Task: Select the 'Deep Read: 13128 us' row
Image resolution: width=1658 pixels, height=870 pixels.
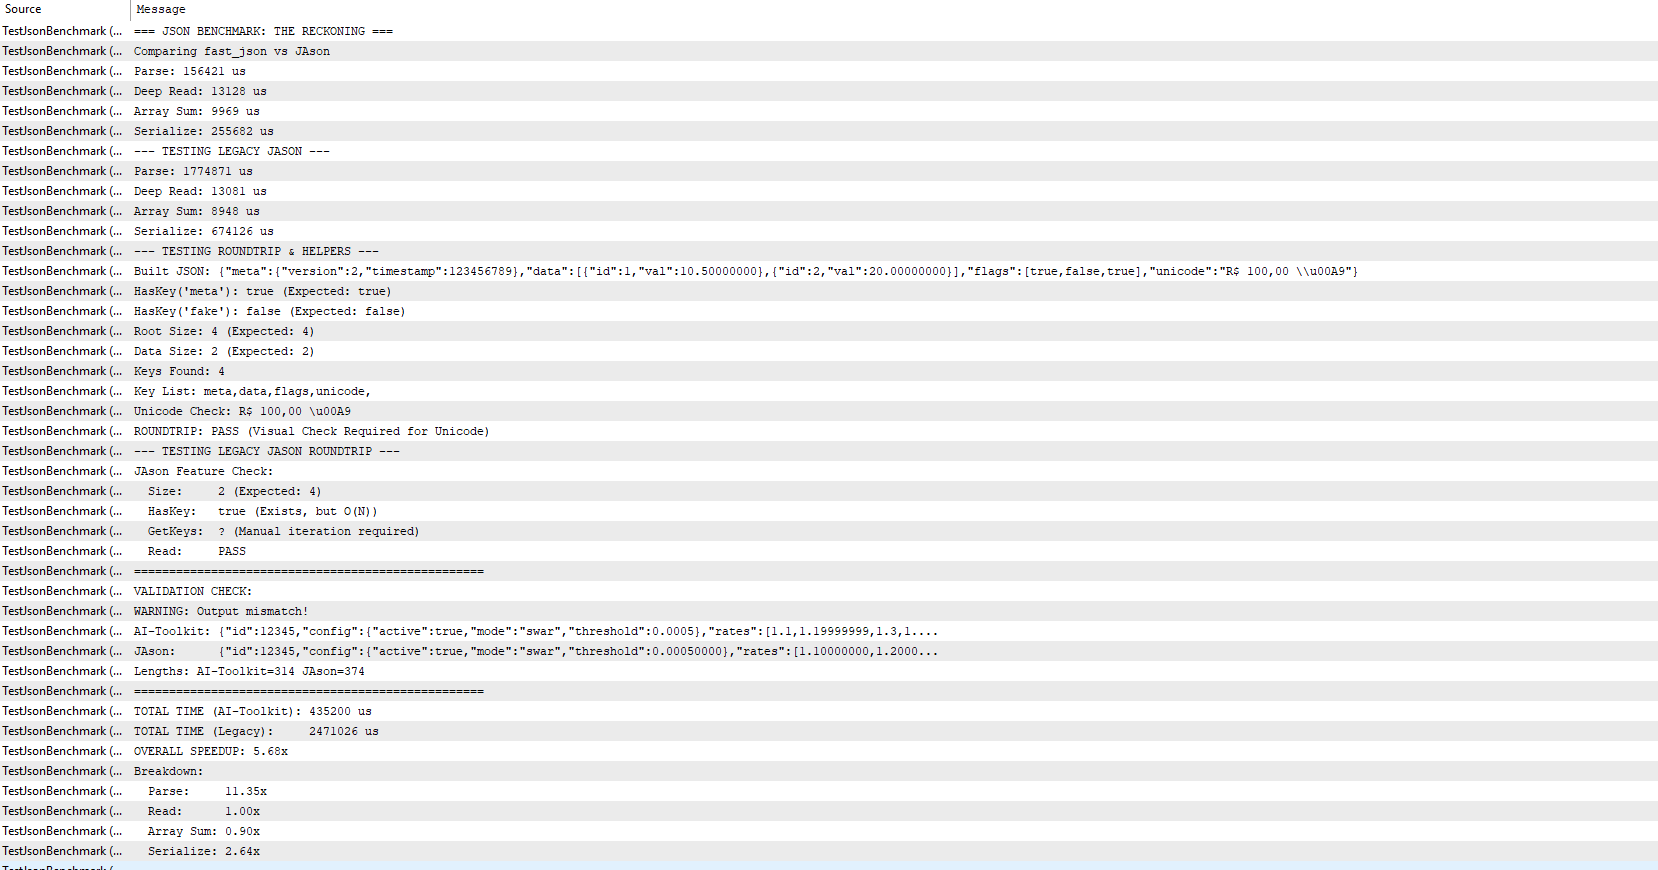Action: tap(829, 91)
